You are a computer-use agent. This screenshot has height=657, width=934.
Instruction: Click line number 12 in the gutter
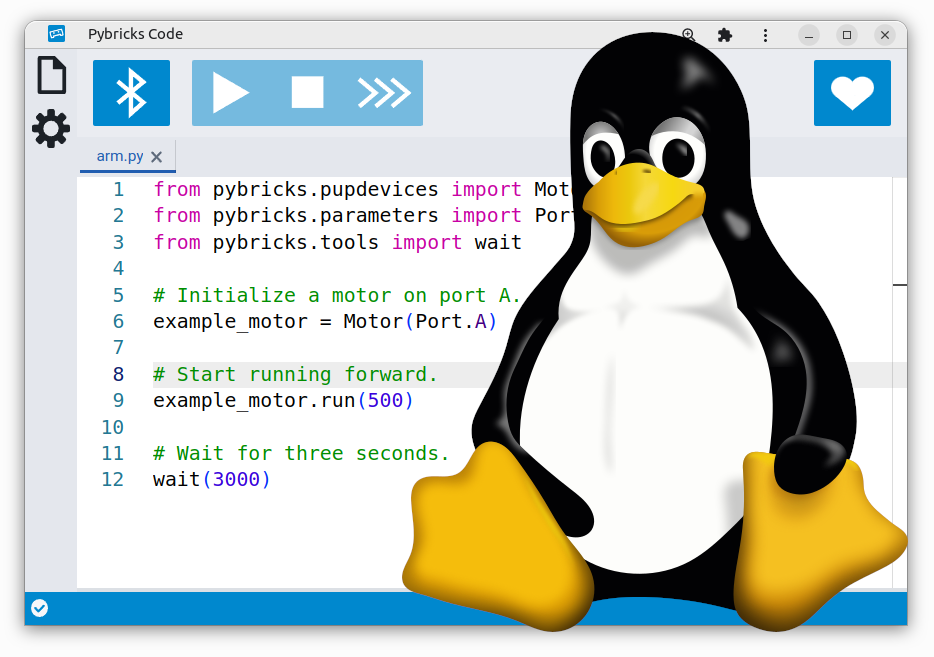pyautogui.click(x=113, y=479)
